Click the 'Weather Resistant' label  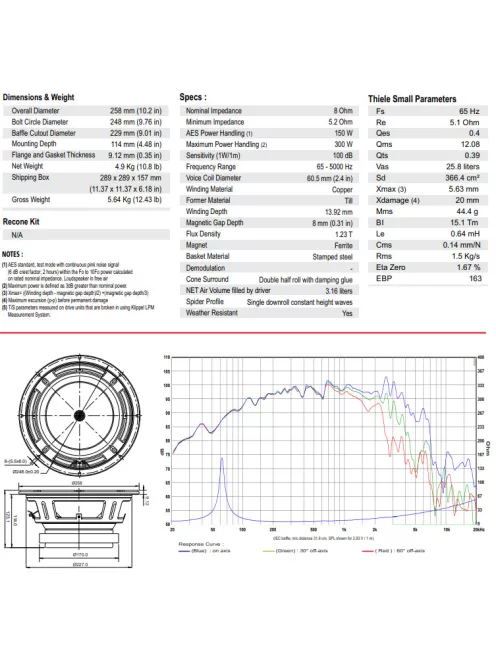click(211, 313)
